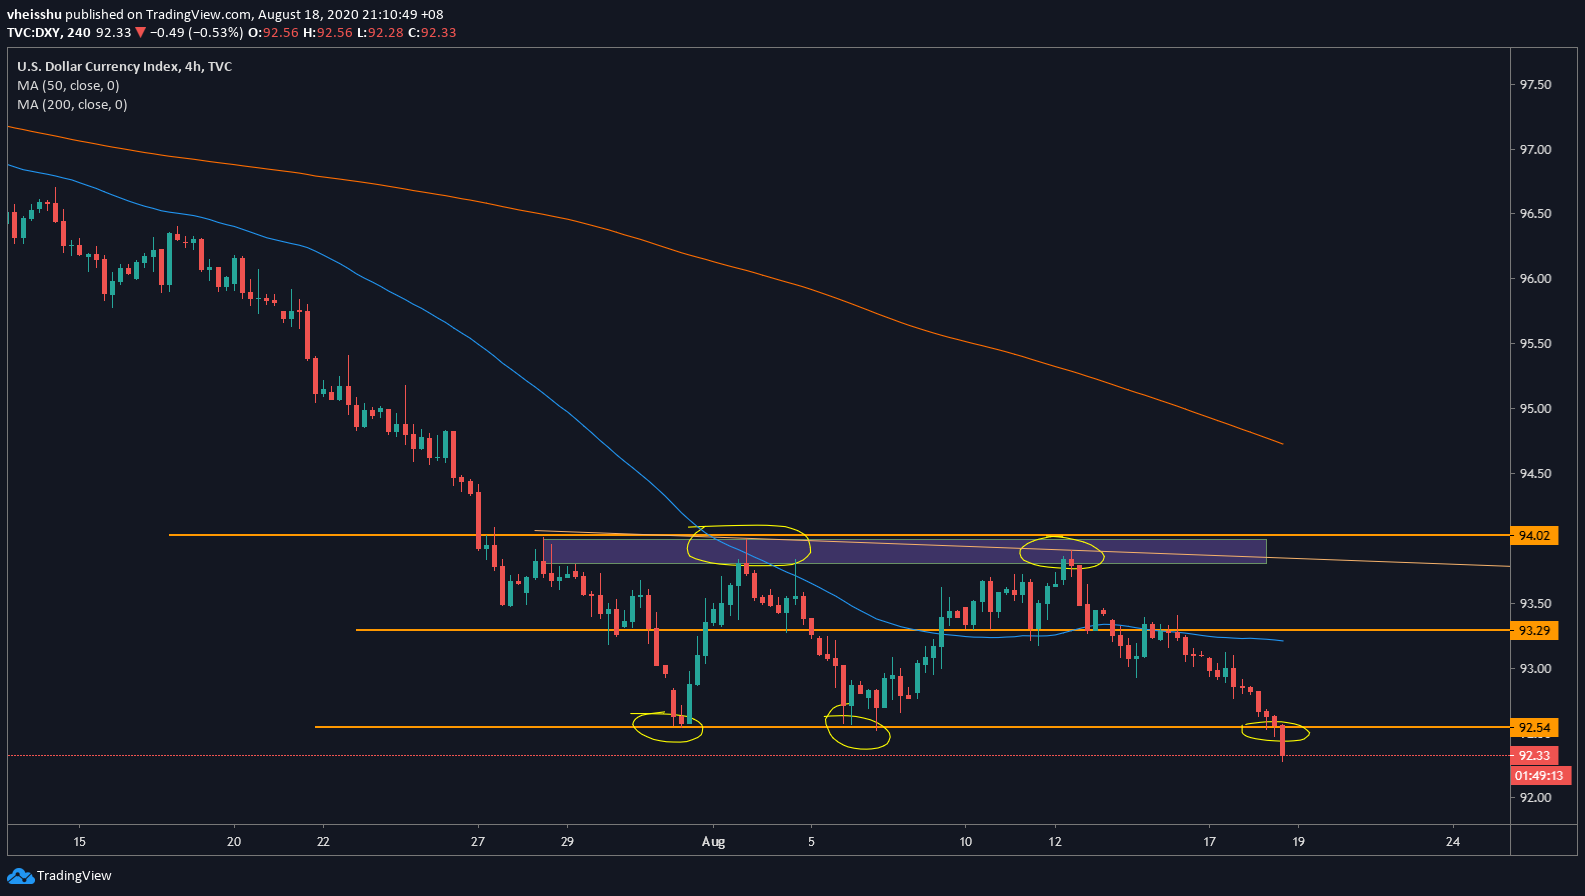The width and height of the screenshot is (1585, 896).
Task: Click the 95.50 price axis value
Action: (x=1535, y=344)
